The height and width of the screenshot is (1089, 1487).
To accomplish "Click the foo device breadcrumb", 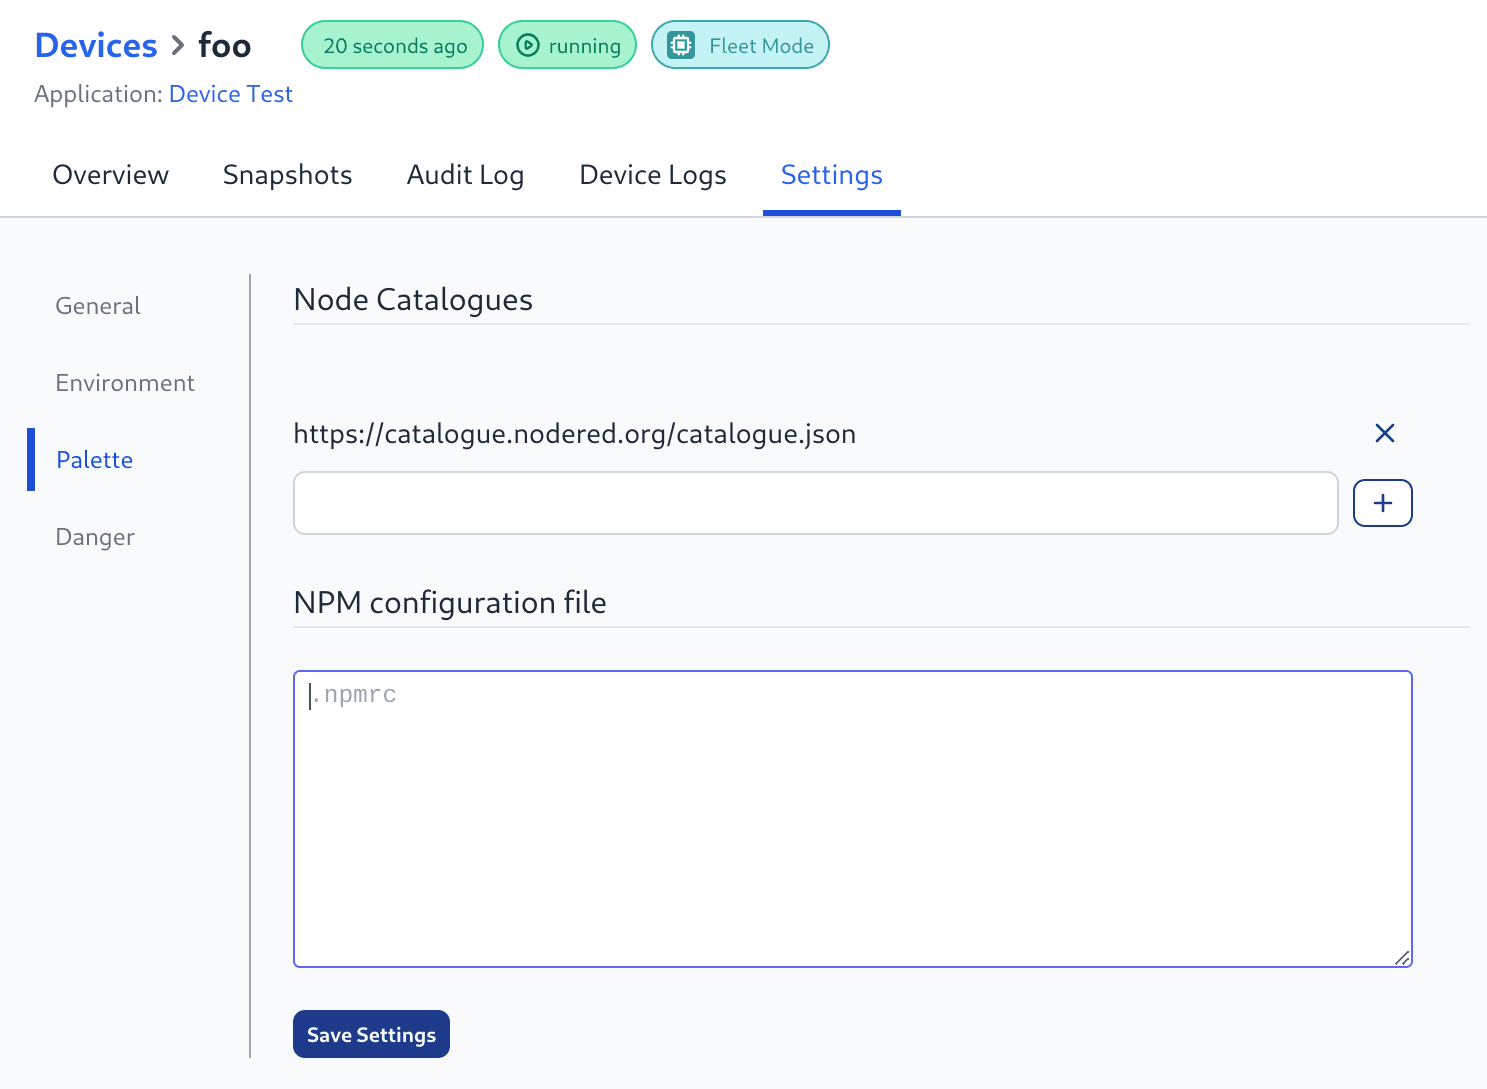I will point(223,44).
